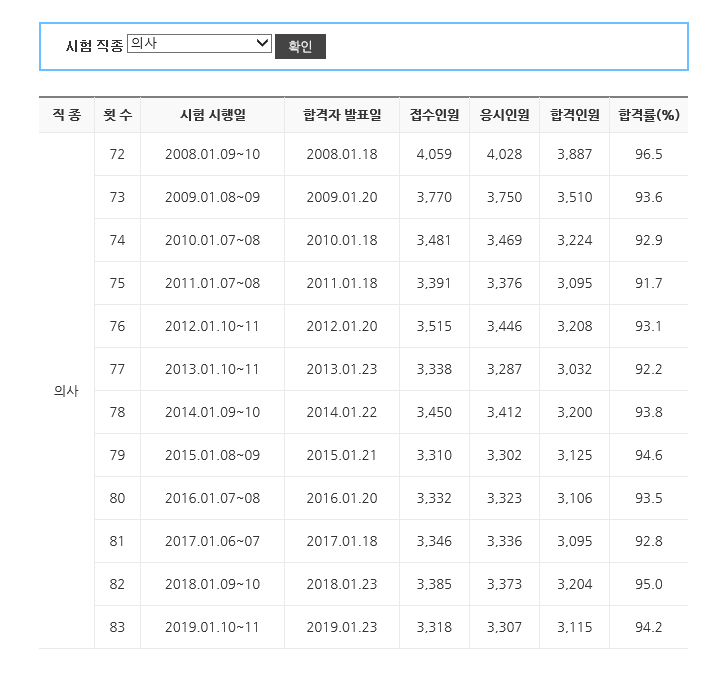Viewport: 712px width, 673px height.
Task: Click the passers value 3,106
Action: [575, 498]
